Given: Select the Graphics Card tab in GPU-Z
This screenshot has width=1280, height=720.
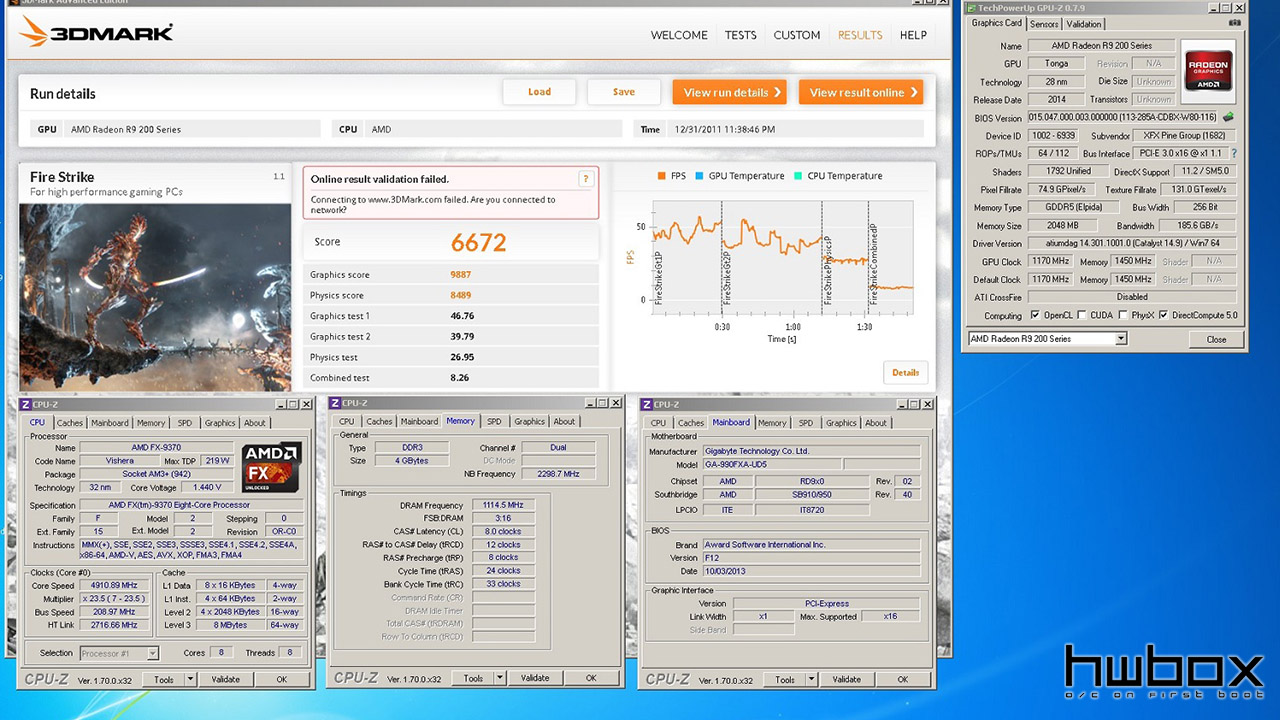Looking at the screenshot, I should [x=997, y=23].
